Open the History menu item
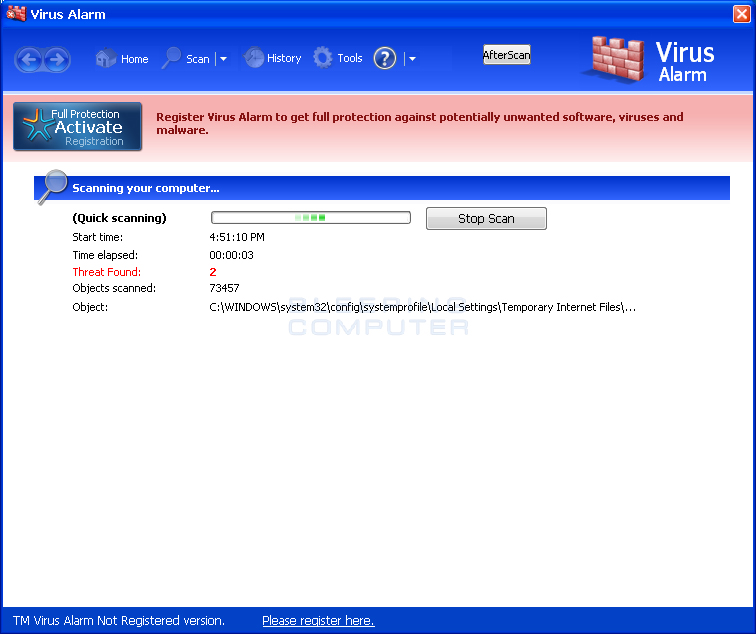Image resolution: width=756 pixels, height=634 pixels. coord(284,58)
